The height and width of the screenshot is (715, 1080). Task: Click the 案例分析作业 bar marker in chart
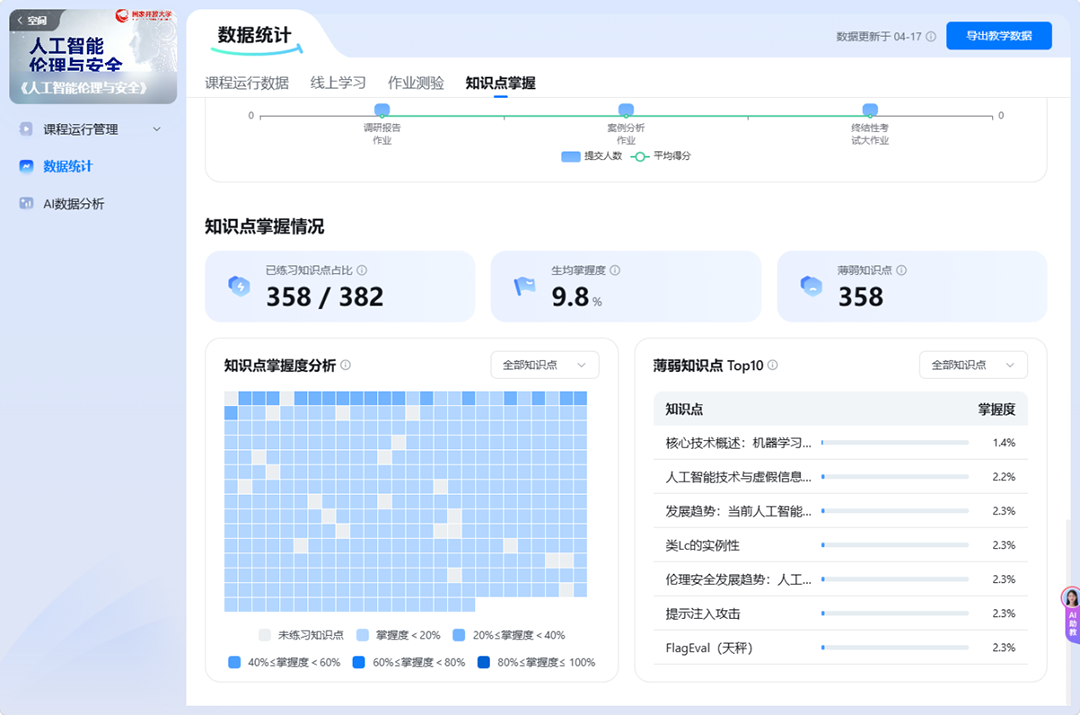pyautogui.click(x=625, y=110)
